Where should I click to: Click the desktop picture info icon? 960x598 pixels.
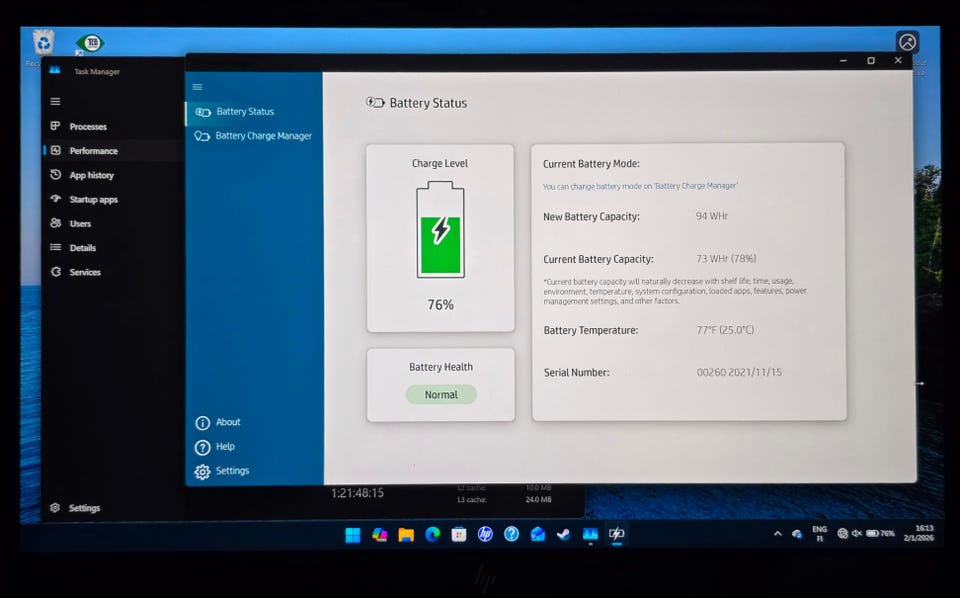click(907, 42)
